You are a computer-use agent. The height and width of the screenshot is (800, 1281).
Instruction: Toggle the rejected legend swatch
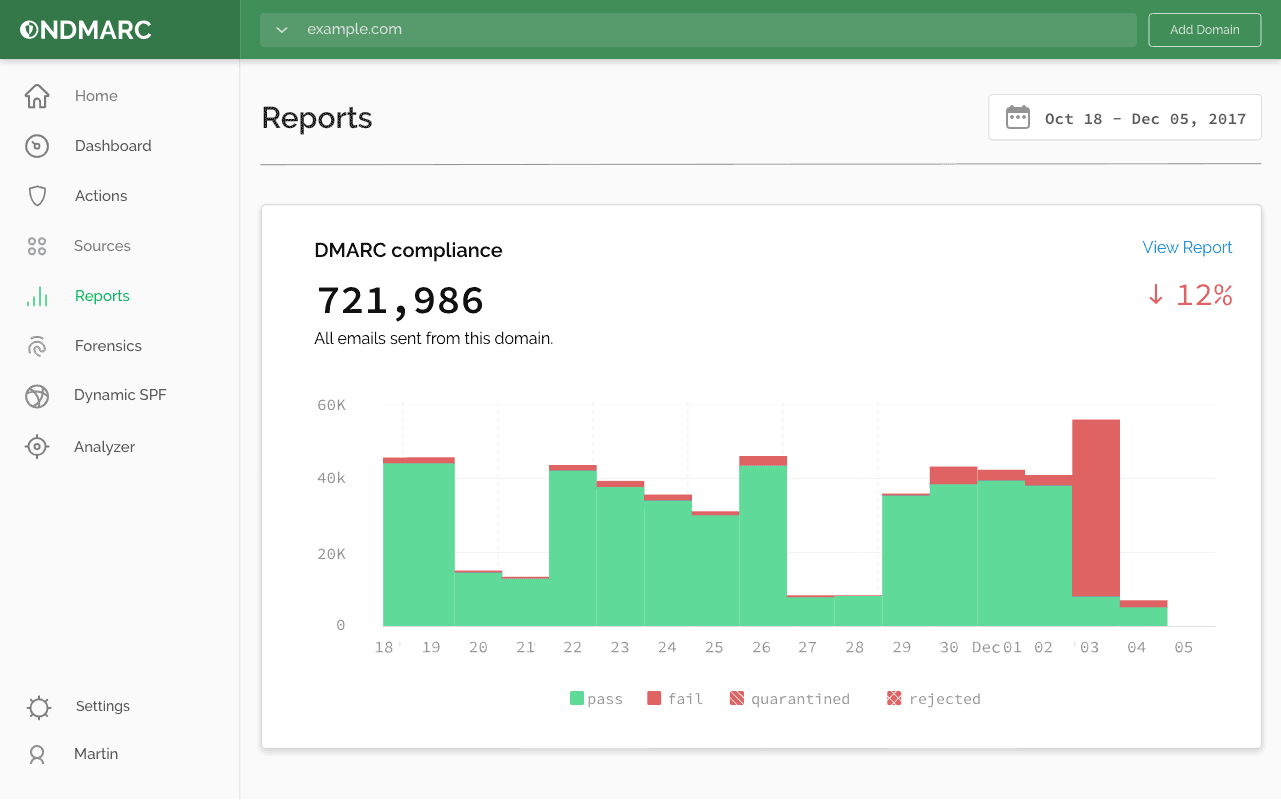894,699
